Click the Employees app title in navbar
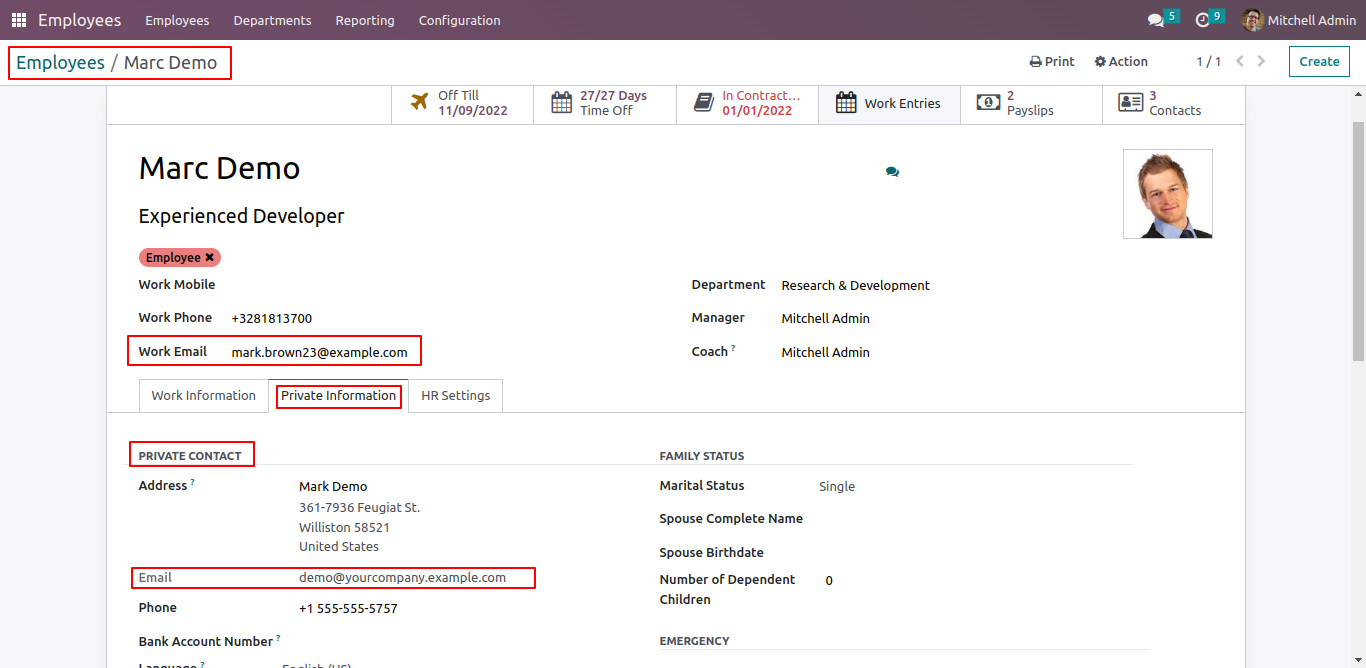The width and height of the screenshot is (1366, 668). tap(80, 20)
